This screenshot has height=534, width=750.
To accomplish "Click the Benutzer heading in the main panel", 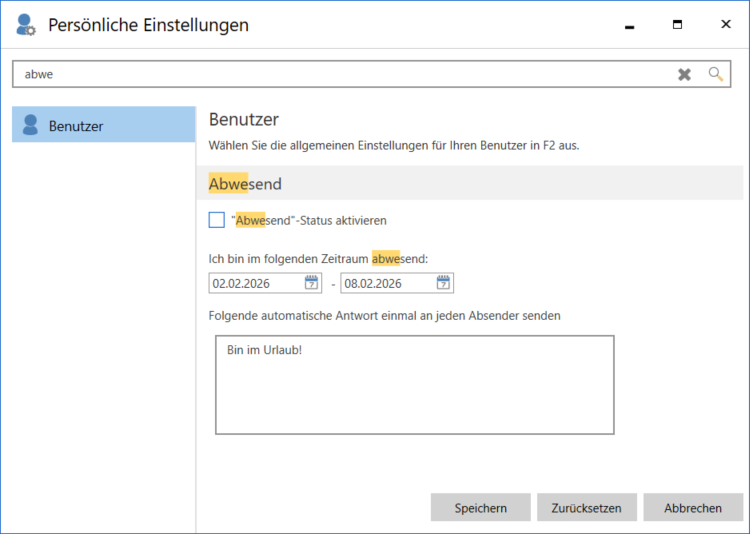I will coord(244,119).
